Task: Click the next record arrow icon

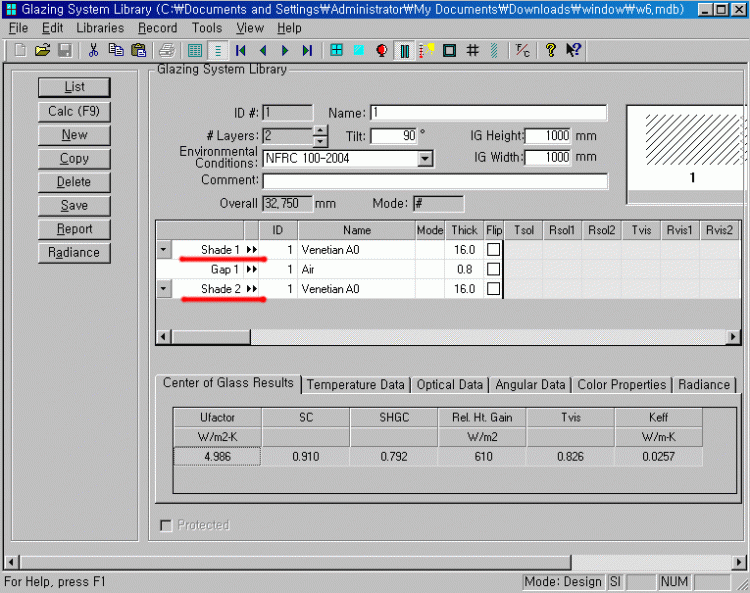Action: click(285, 50)
